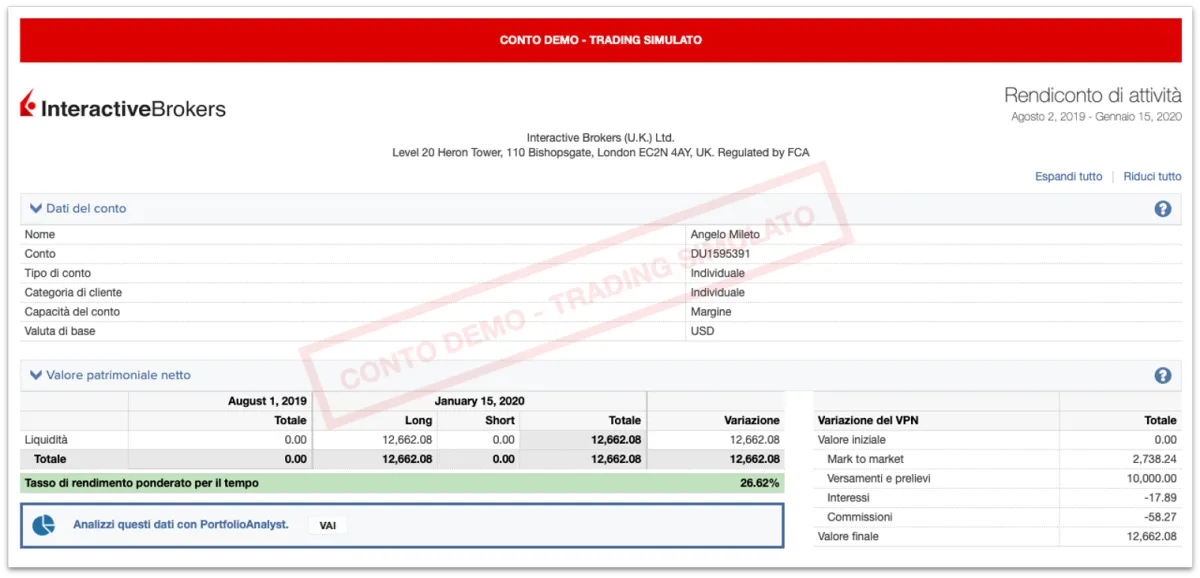Viewport: 1200px width, 578px height.
Task: Select the Versamenti e prelievi value 10,000.00
Action: tap(1151, 478)
